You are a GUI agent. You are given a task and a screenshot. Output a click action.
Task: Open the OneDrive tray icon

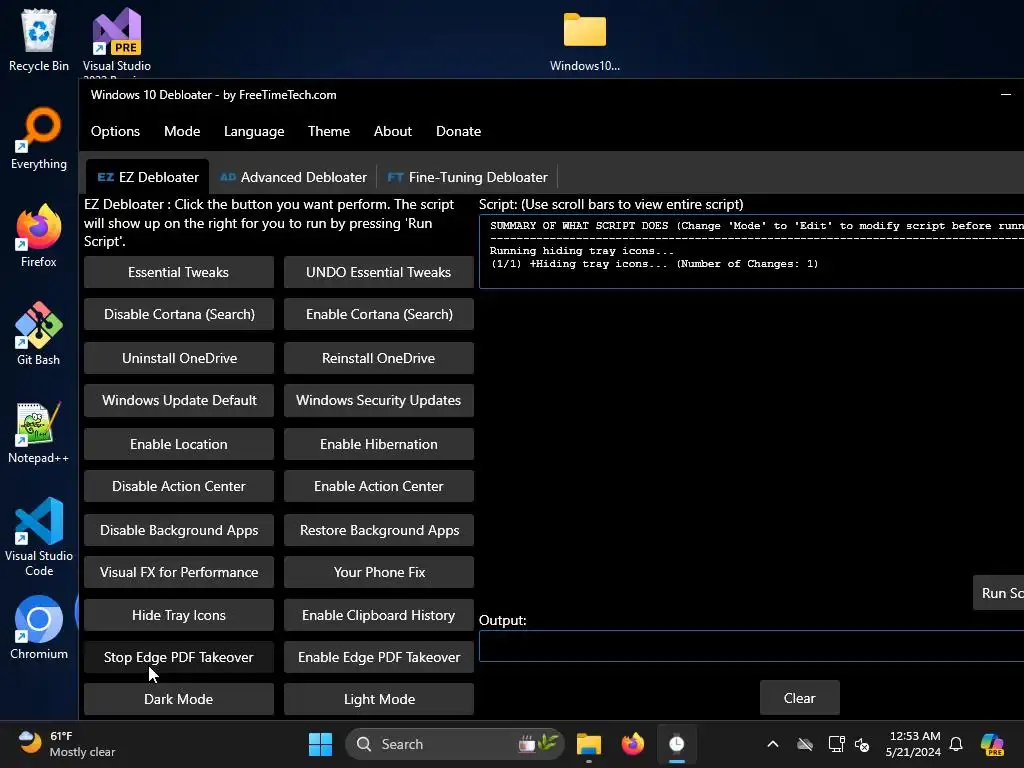(805, 744)
